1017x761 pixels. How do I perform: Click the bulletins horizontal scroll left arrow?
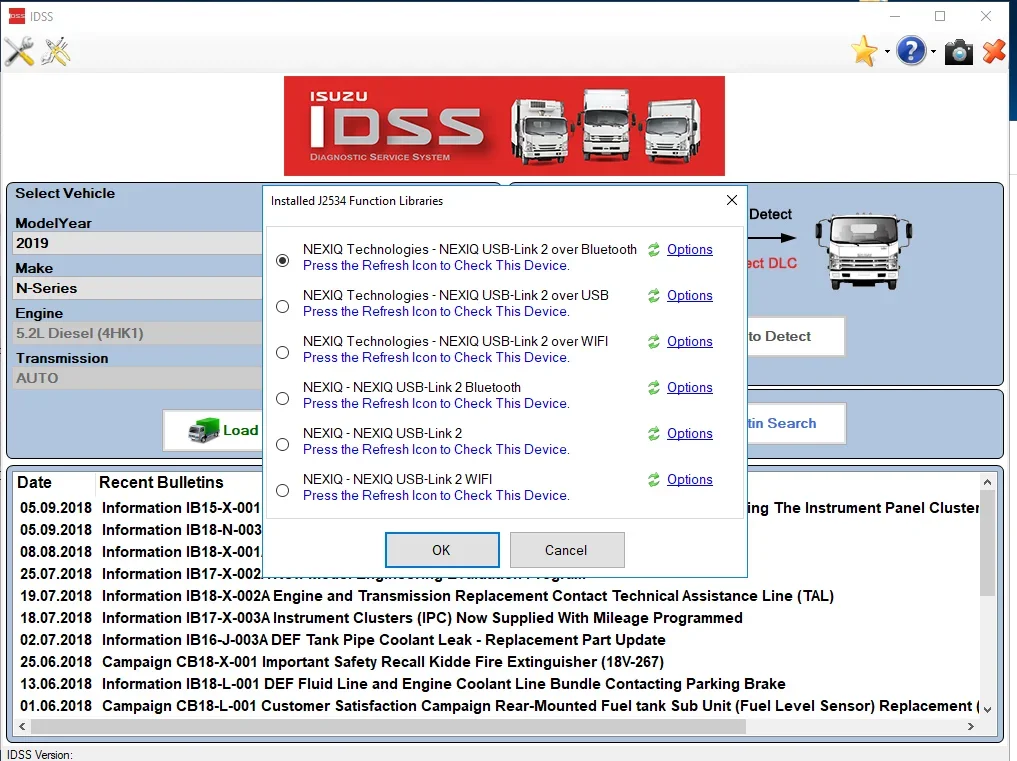23,727
